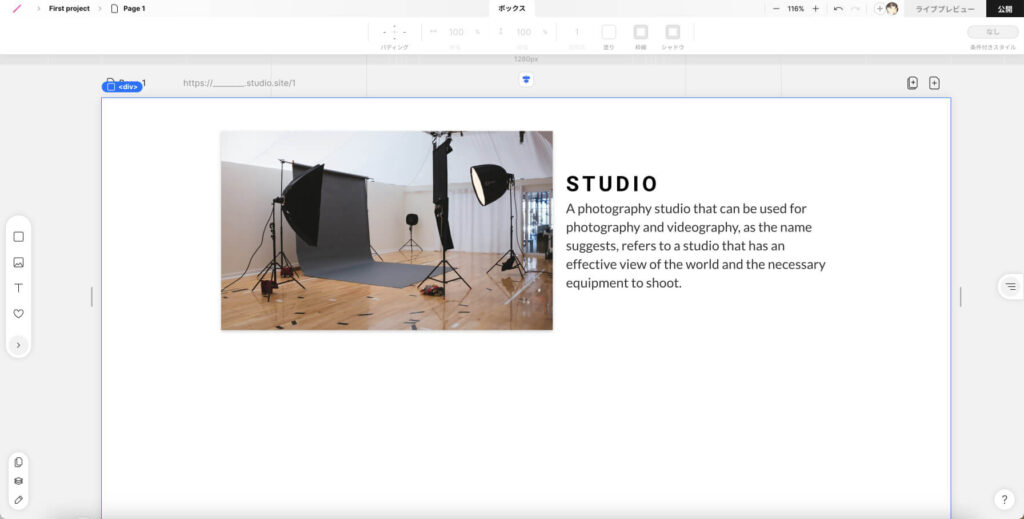Click the zoom in plus button
The height and width of the screenshot is (519, 1024).
815,8
